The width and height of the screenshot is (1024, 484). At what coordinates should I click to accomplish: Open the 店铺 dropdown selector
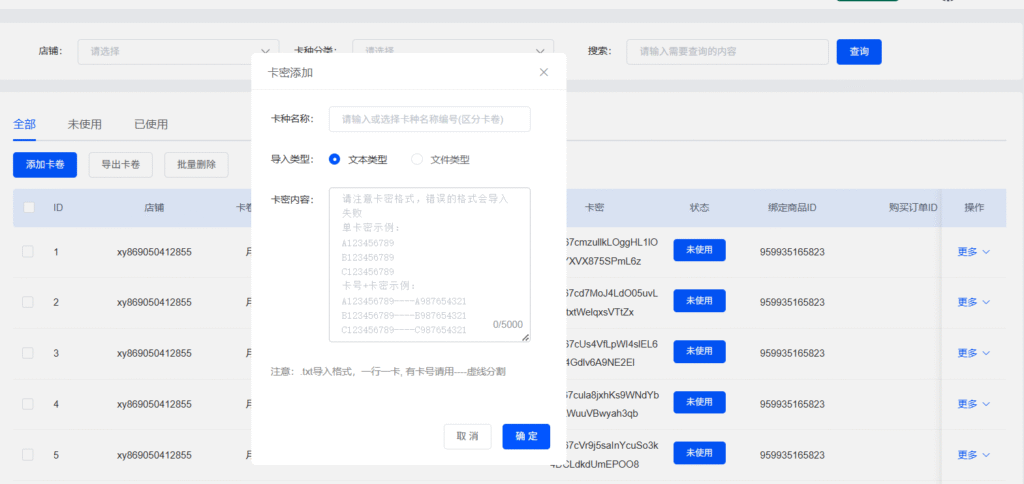[178, 52]
